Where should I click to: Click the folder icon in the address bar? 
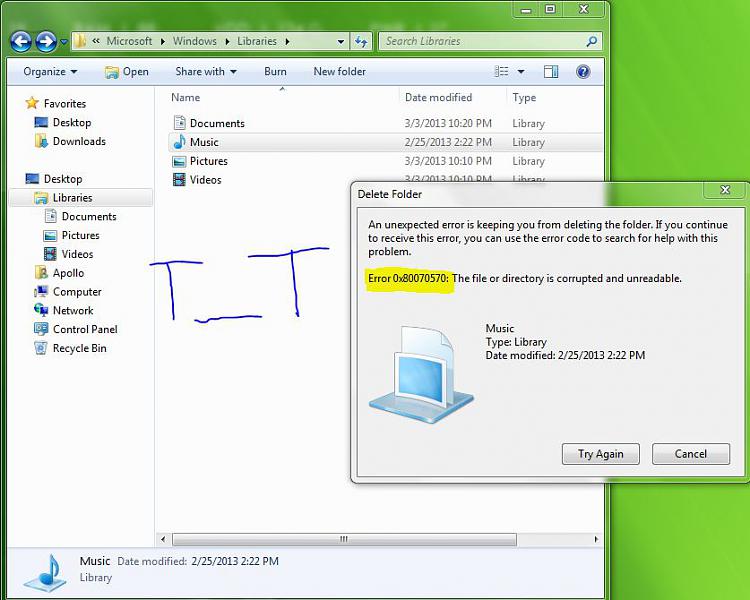tap(80, 41)
